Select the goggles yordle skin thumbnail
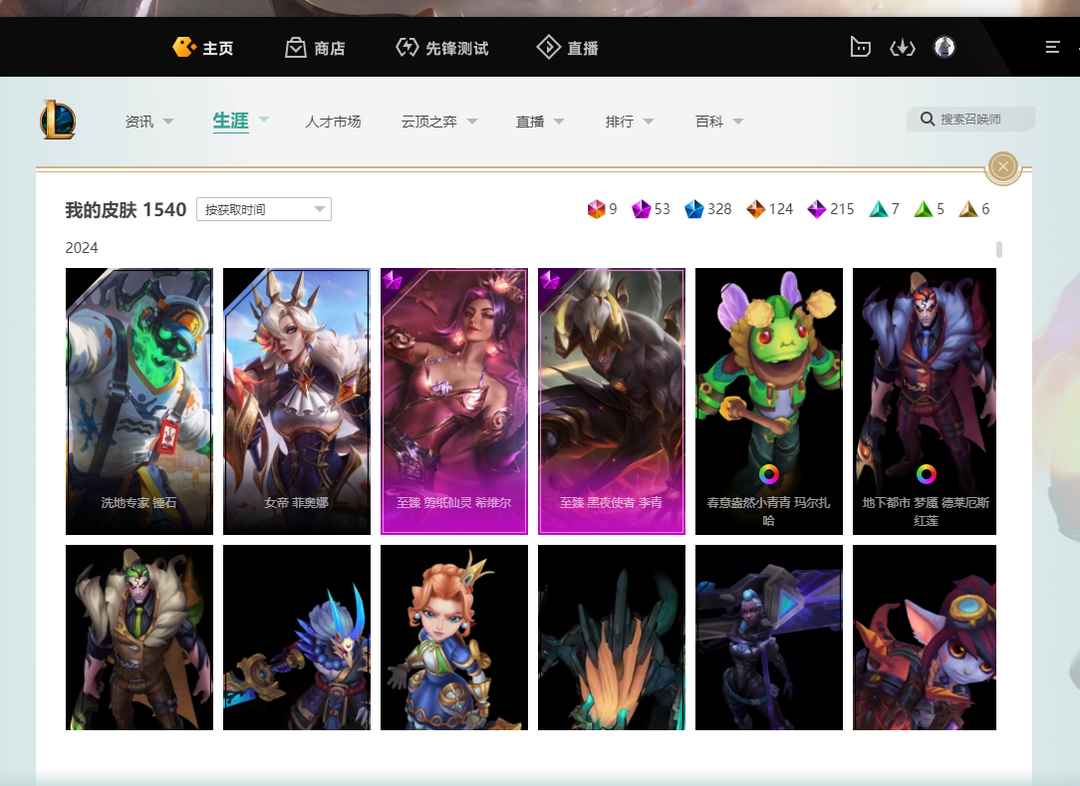Viewport: 1080px width, 786px height. click(x=924, y=637)
